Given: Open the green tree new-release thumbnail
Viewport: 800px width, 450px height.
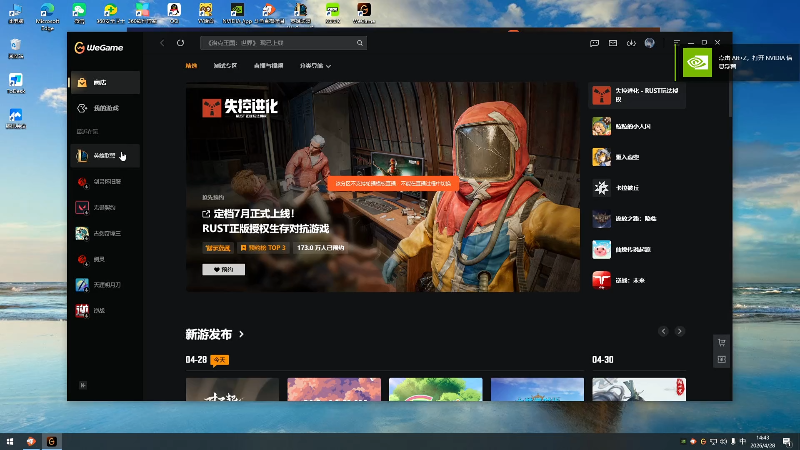Looking at the screenshot, I should [435, 389].
